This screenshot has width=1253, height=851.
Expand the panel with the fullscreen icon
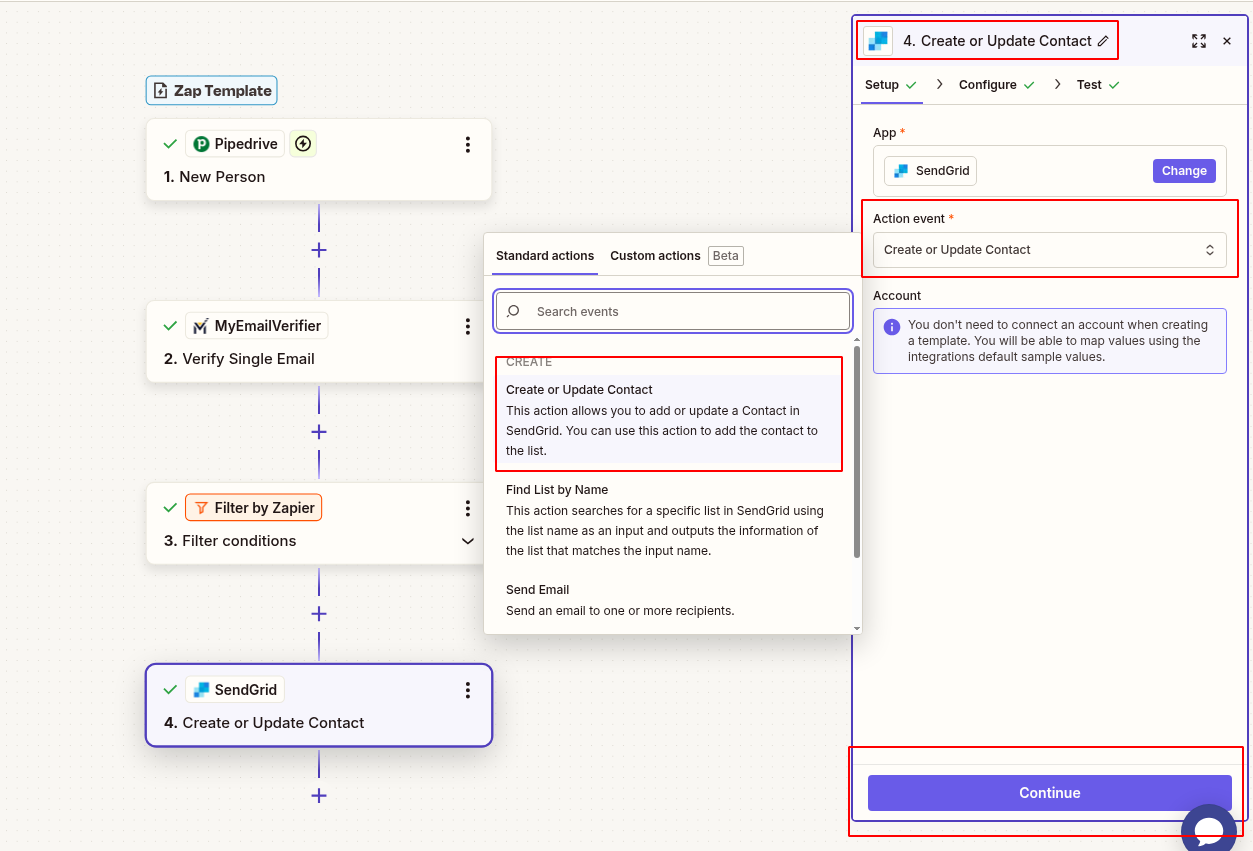tap(1199, 41)
